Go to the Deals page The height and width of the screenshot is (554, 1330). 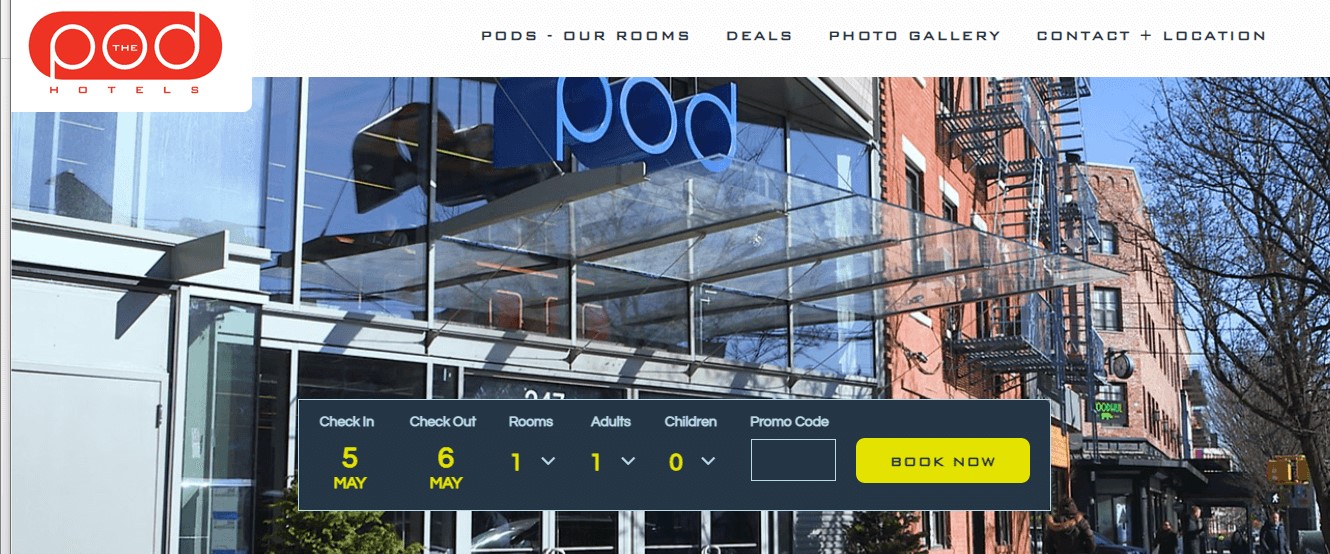pos(759,35)
